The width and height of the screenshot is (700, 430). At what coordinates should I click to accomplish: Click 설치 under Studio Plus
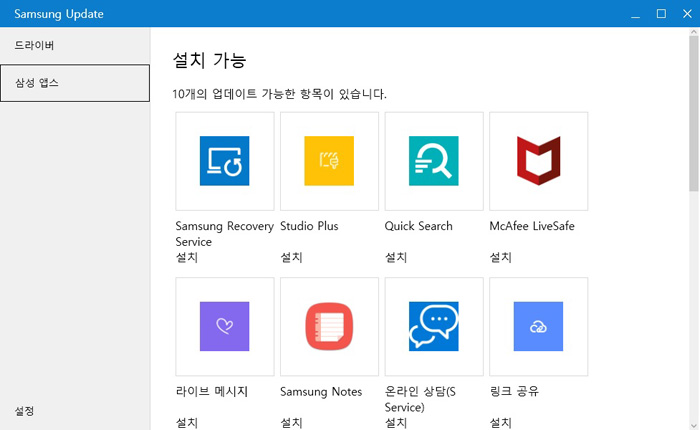(x=291, y=257)
